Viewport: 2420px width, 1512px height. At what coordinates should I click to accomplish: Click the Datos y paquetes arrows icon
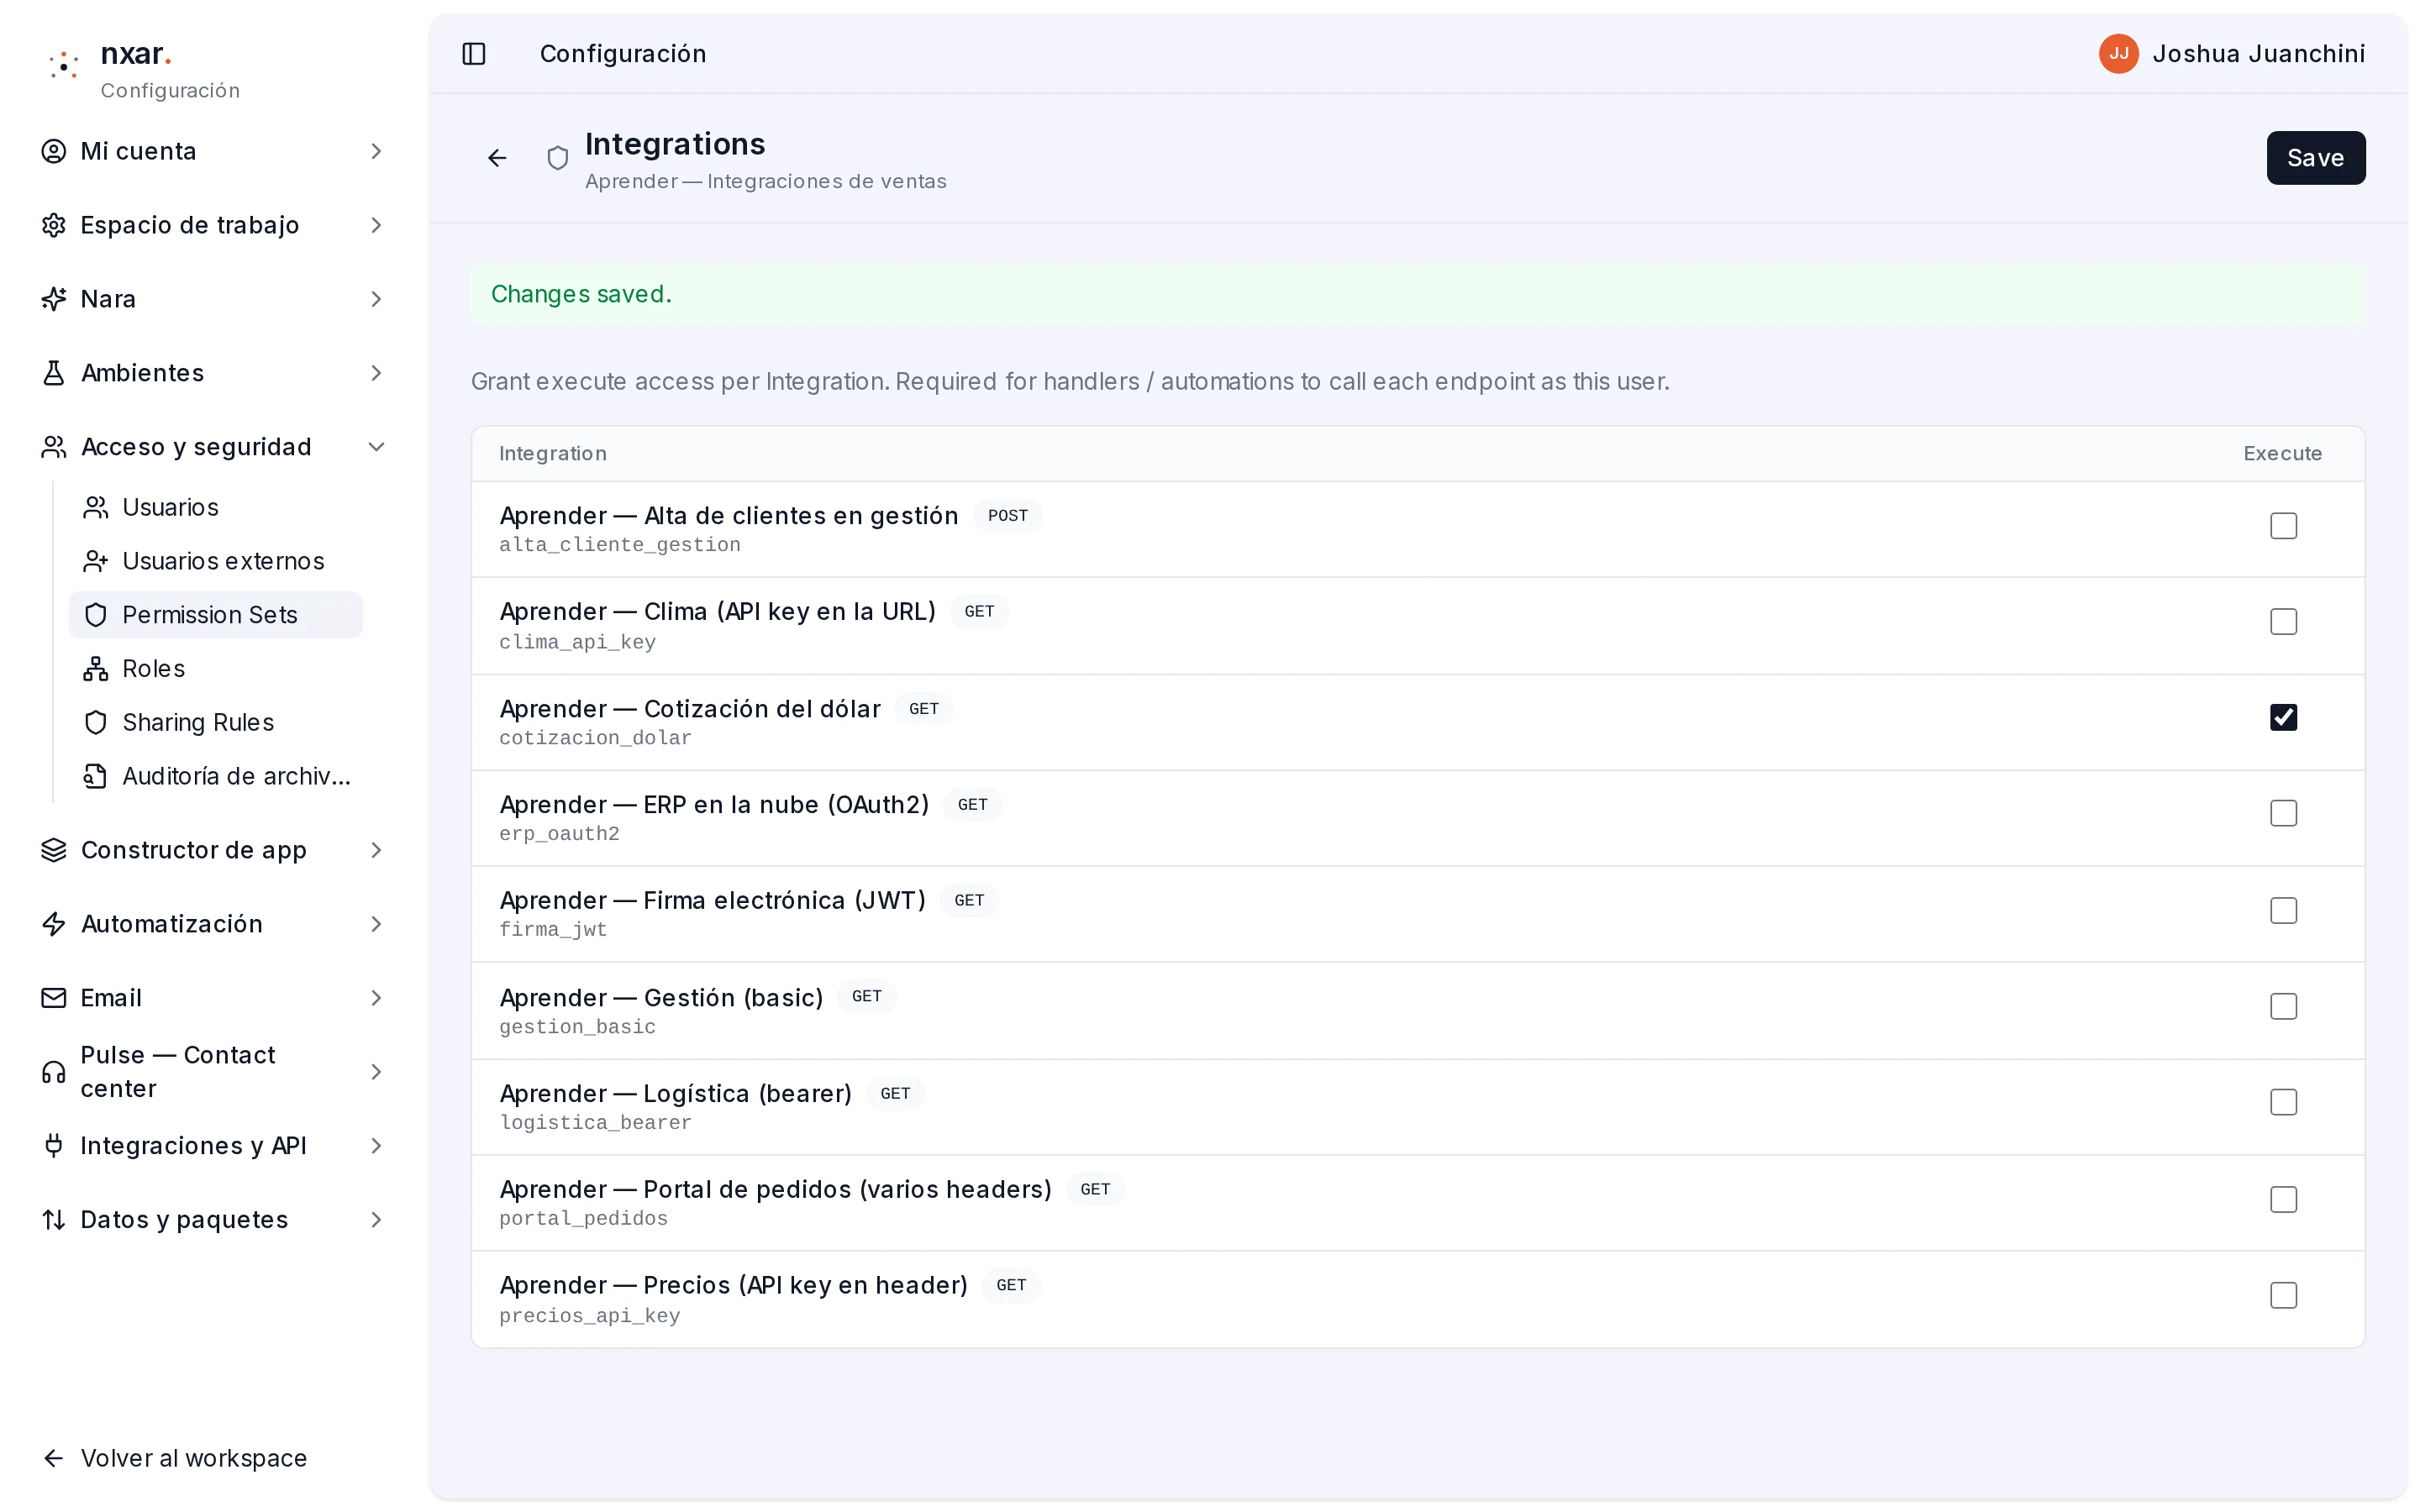[54, 1220]
